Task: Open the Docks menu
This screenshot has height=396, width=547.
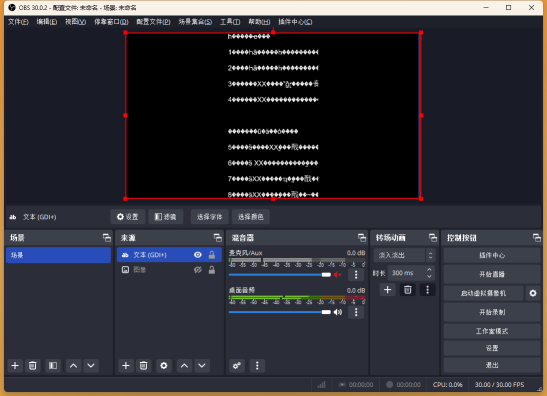Action: (x=111, y=22)
